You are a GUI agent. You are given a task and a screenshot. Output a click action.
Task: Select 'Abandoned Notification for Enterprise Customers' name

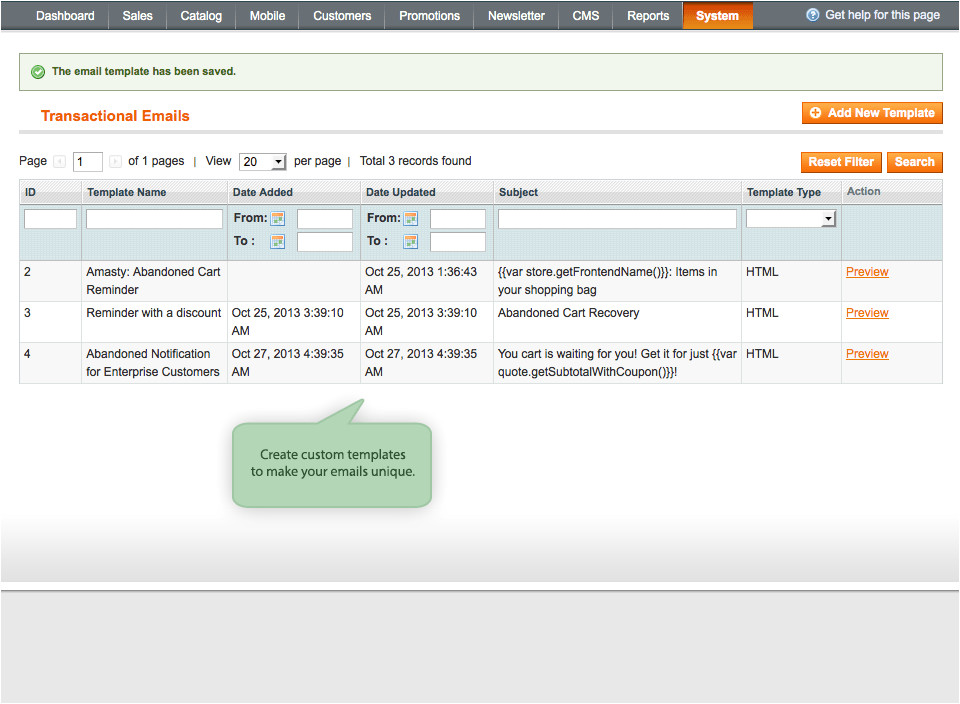click(153, 363)
